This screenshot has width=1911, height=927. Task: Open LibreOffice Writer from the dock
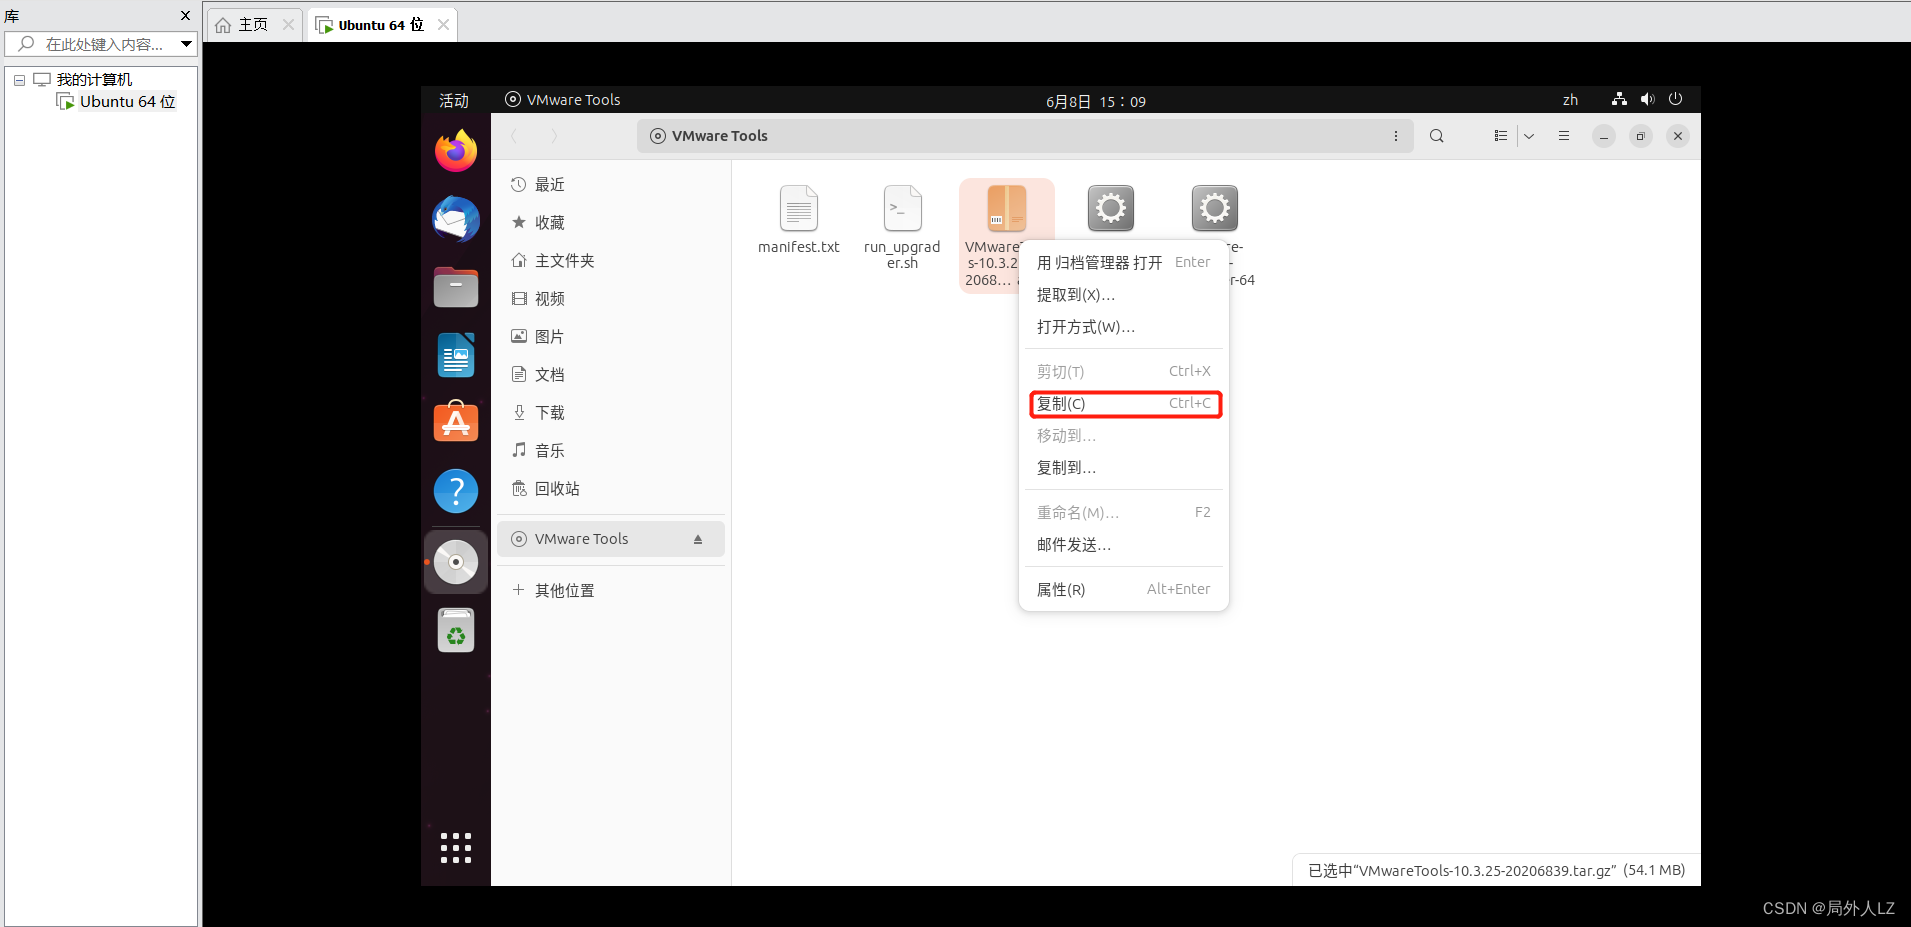click(456, 355)
